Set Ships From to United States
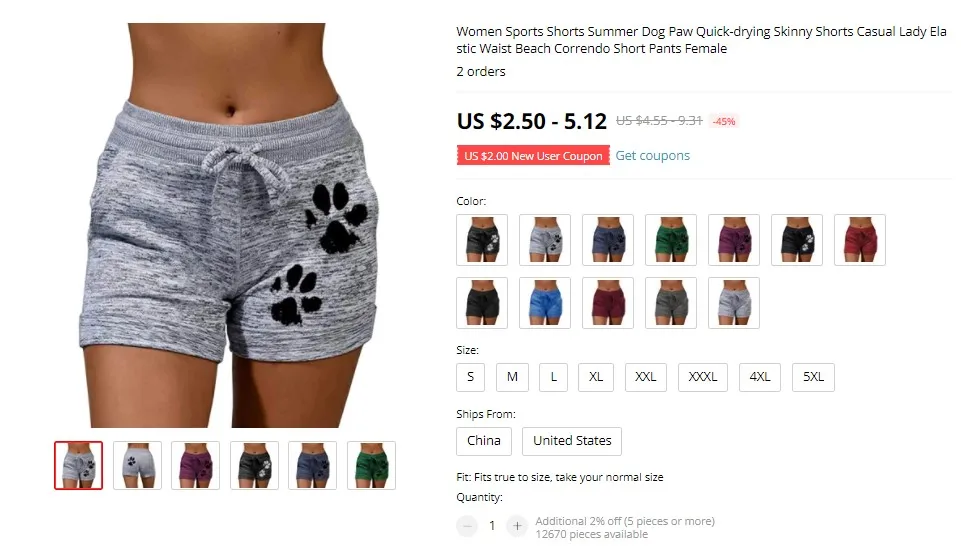 [x=572, y=441]
